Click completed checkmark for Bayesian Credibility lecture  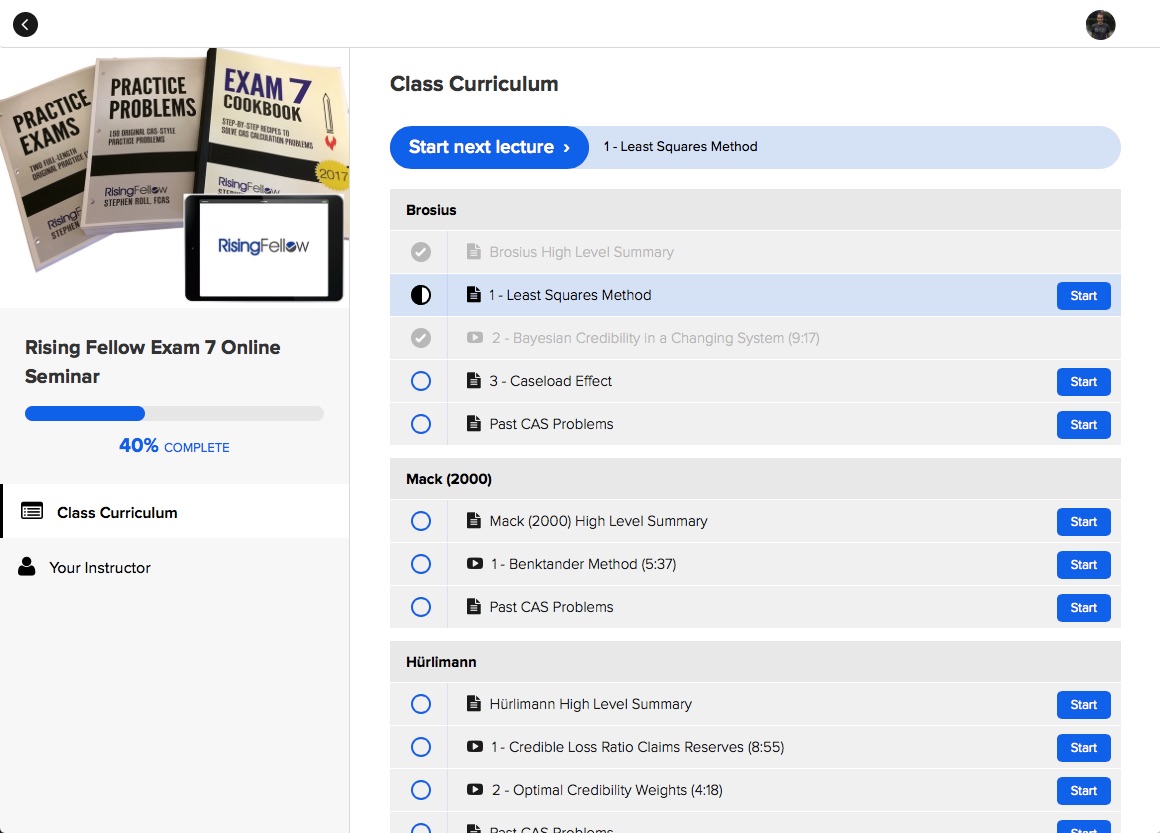(421, 338)
